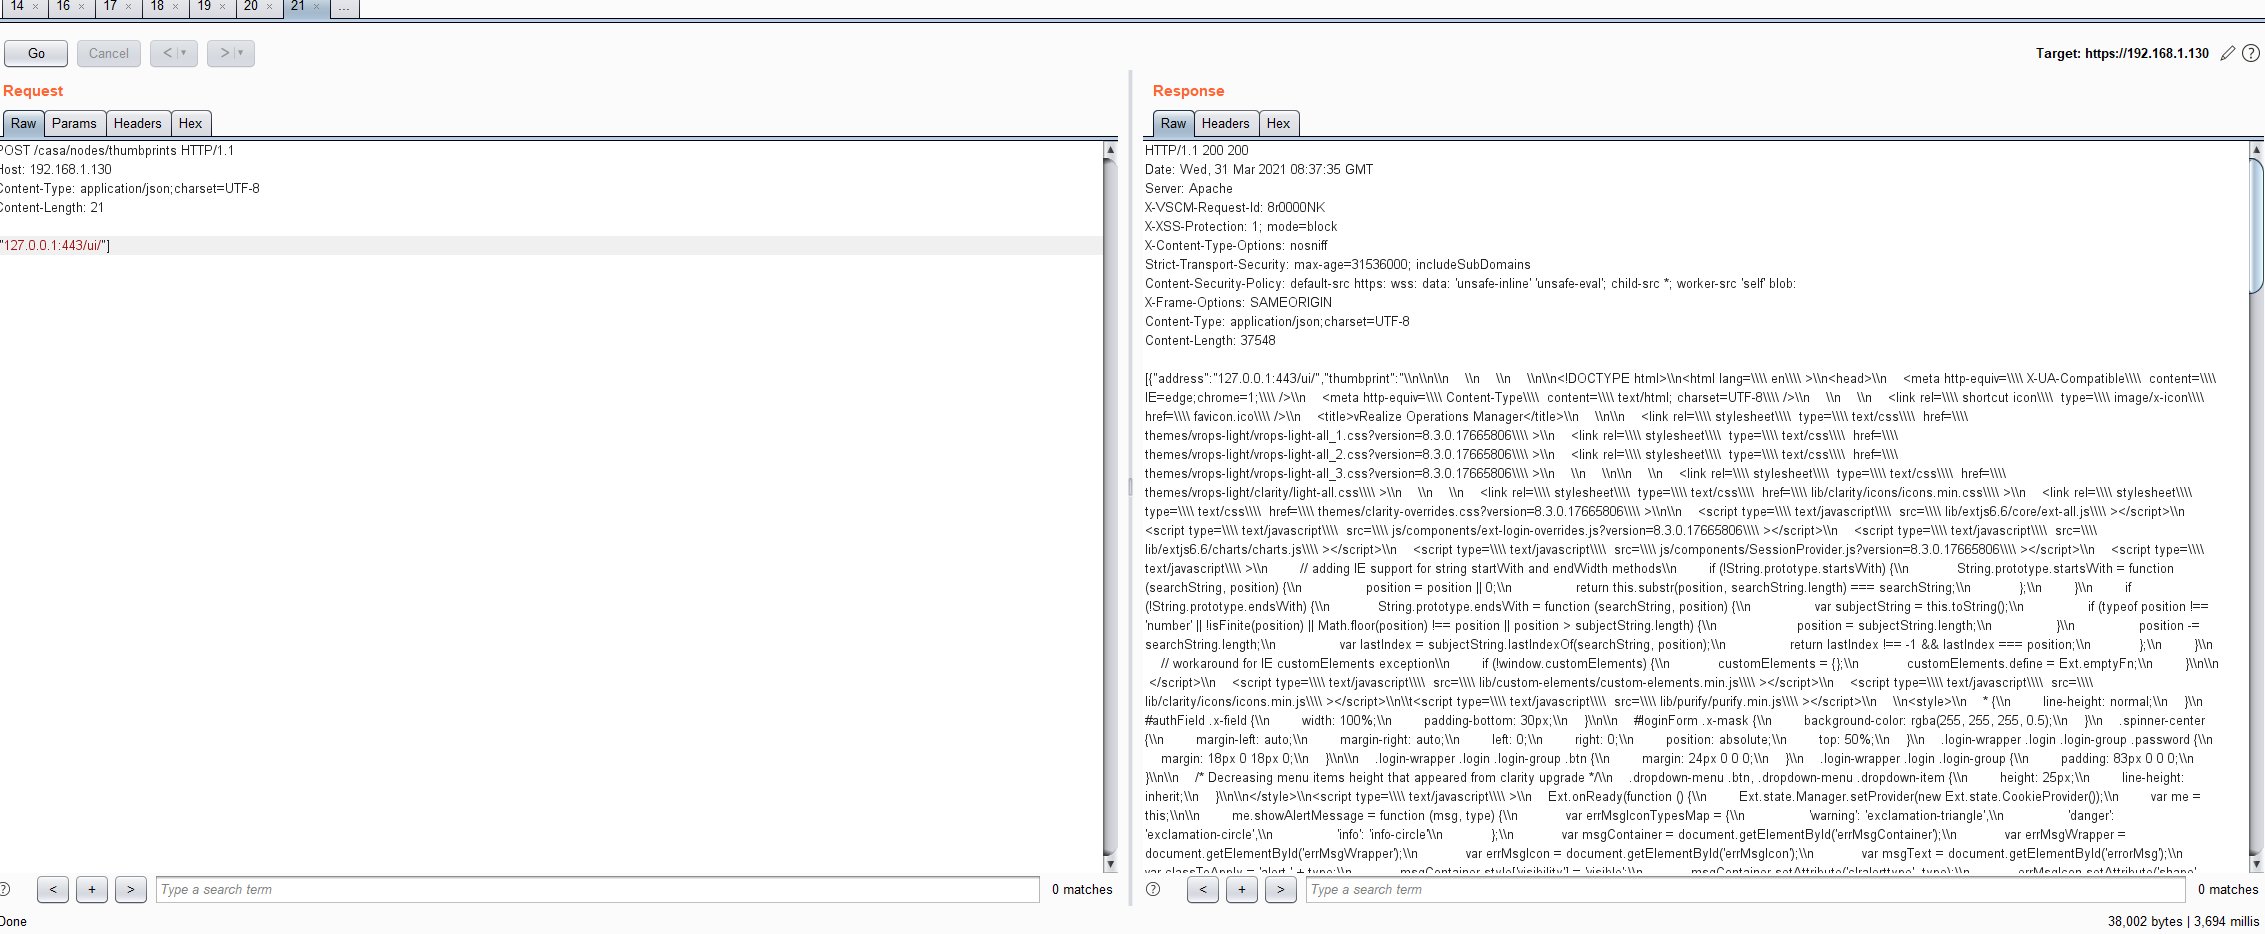Open the Request Params tab
Image resolution: width=2265 pixels, height=934 pixels.
[74, 124]
